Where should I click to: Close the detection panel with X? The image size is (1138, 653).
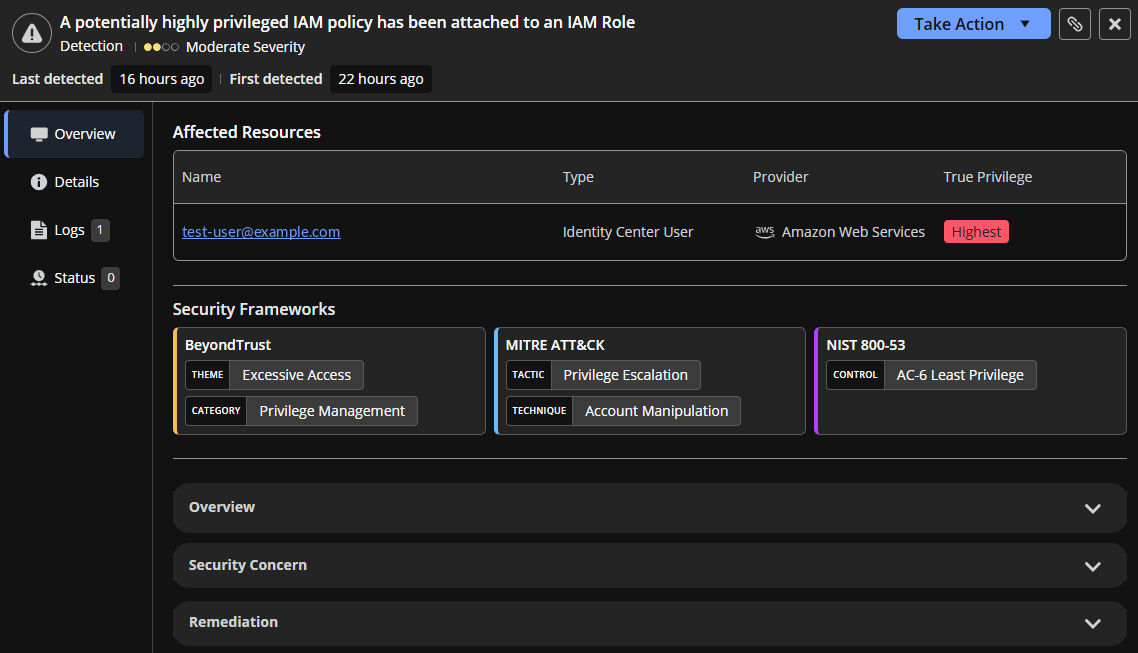click(x=1115, y=24)
